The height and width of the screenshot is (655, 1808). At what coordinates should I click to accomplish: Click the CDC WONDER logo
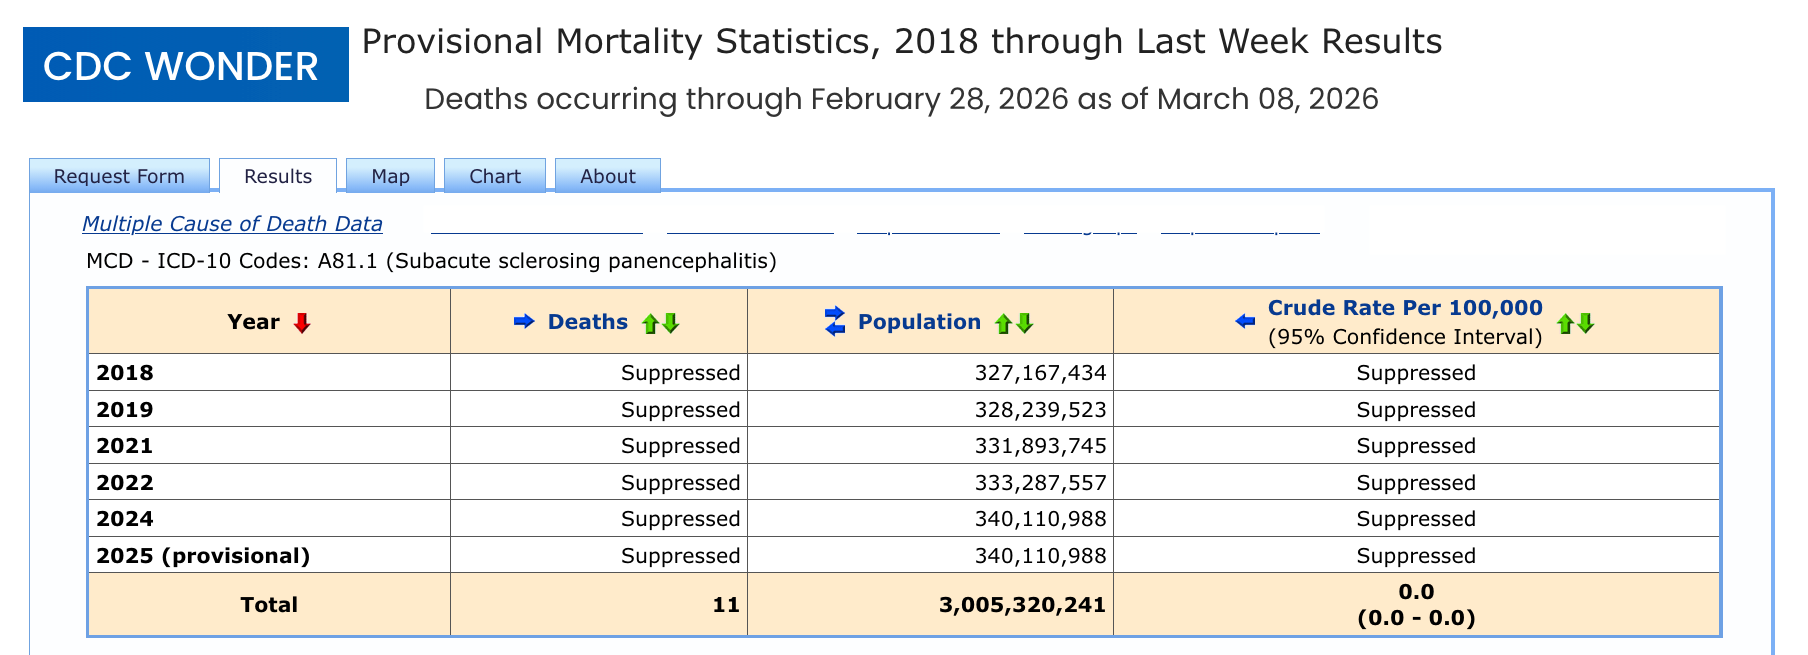pyautogui.click(x=186, y=65)
